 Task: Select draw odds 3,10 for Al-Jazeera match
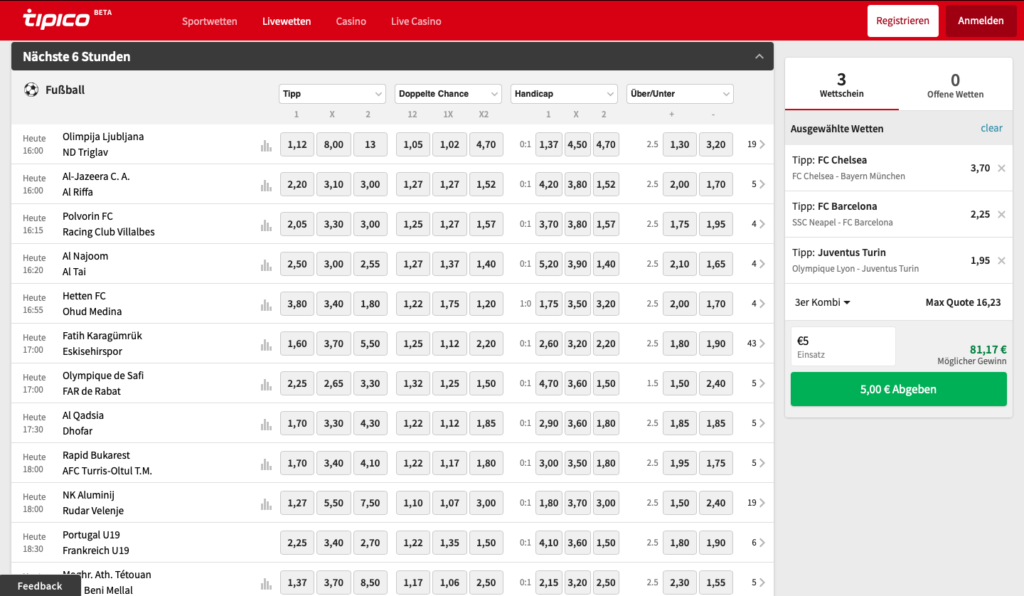pos(334,184)
